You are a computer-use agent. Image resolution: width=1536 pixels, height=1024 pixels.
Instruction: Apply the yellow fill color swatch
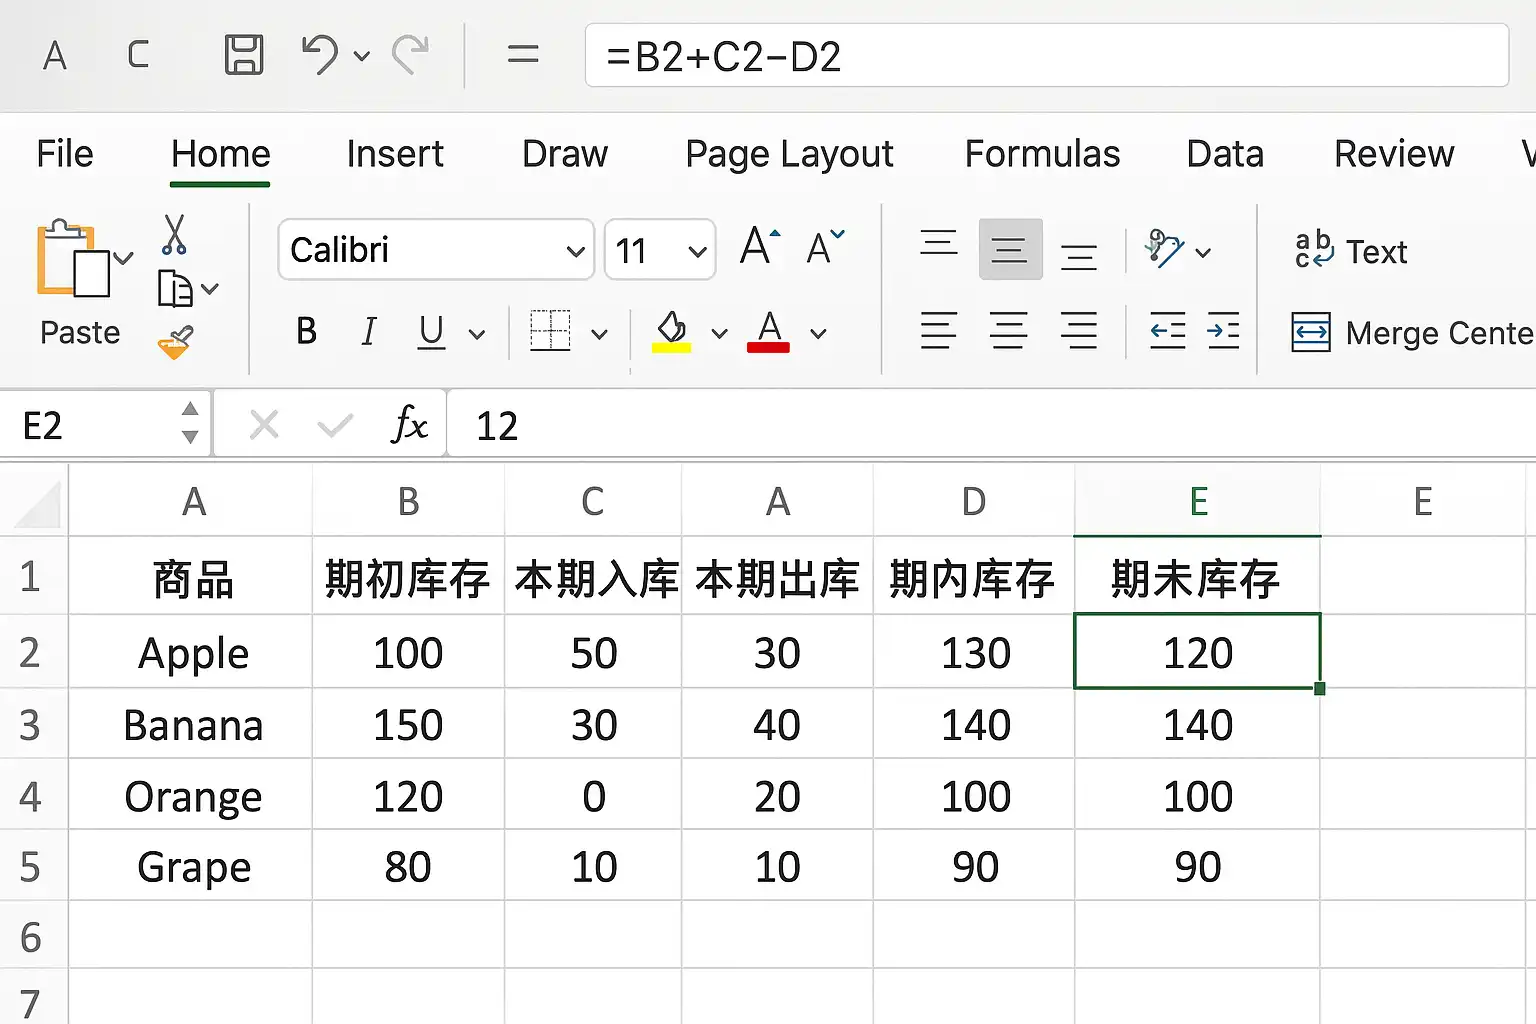point(671,332)
